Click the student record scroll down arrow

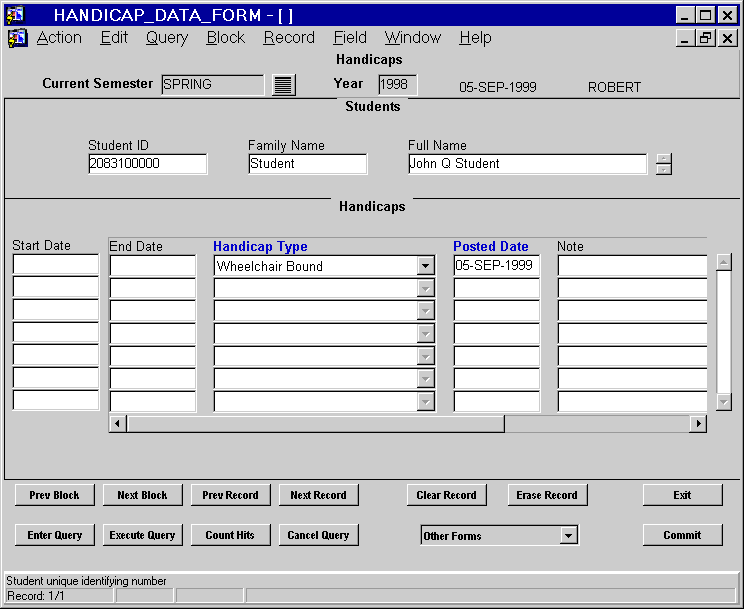pos(664,169)
